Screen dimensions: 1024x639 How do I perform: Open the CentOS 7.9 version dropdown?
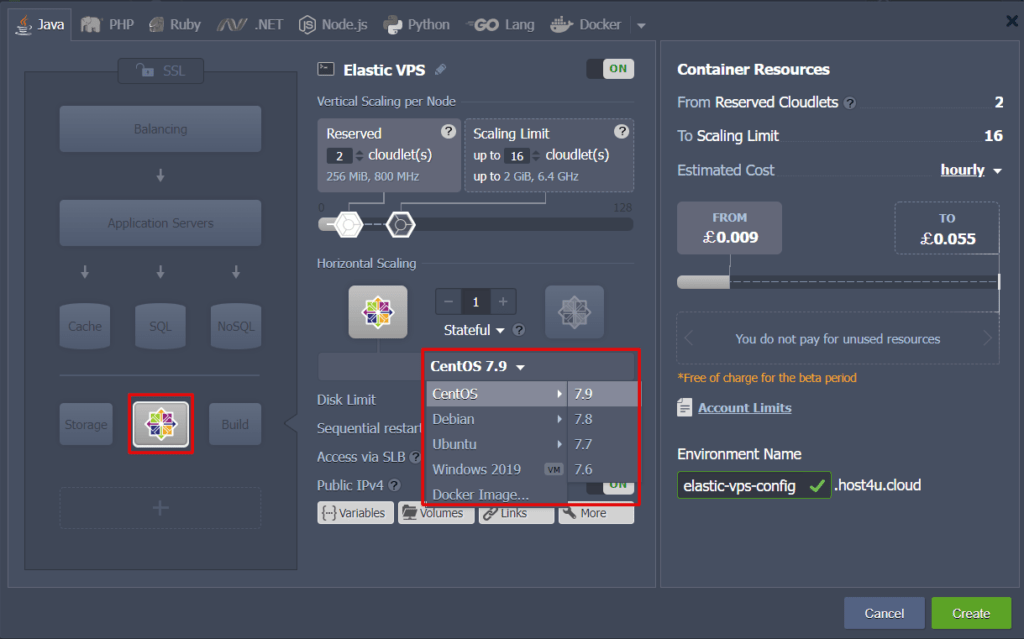(x=477, y=366)
